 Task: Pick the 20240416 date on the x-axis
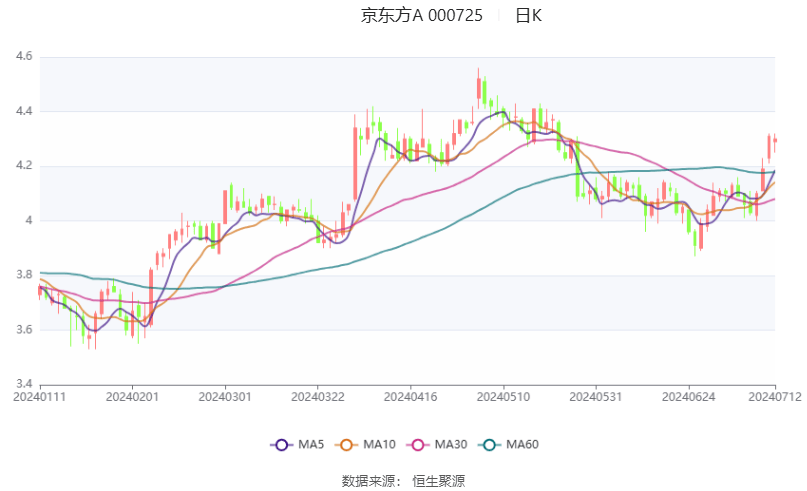point(410,397)
